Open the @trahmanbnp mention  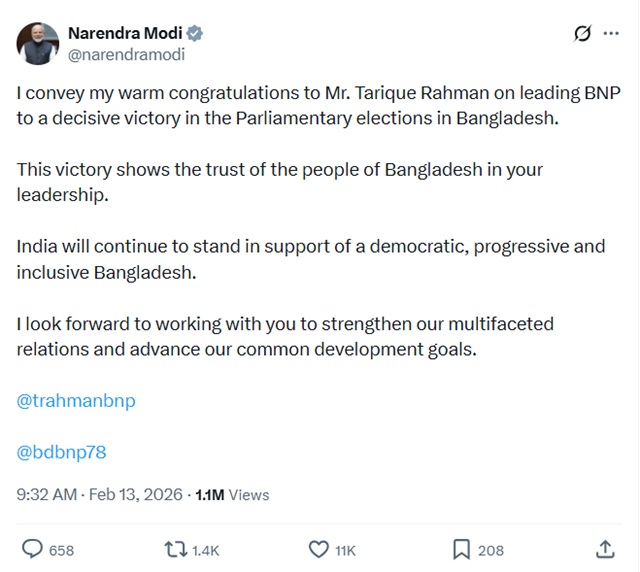[x=76, y=401]
